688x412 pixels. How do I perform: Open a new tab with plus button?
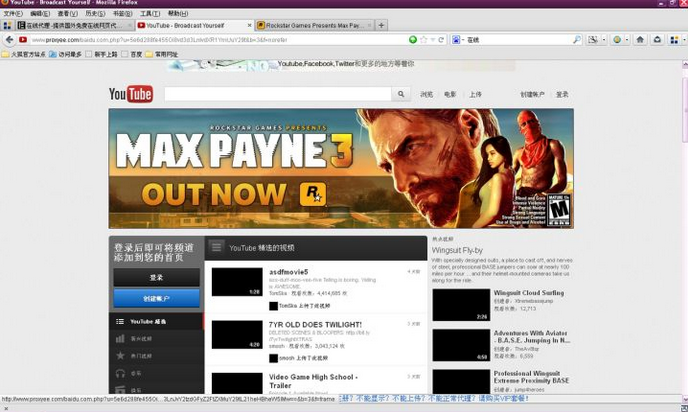pyautogui.click(x=381, y=25)
